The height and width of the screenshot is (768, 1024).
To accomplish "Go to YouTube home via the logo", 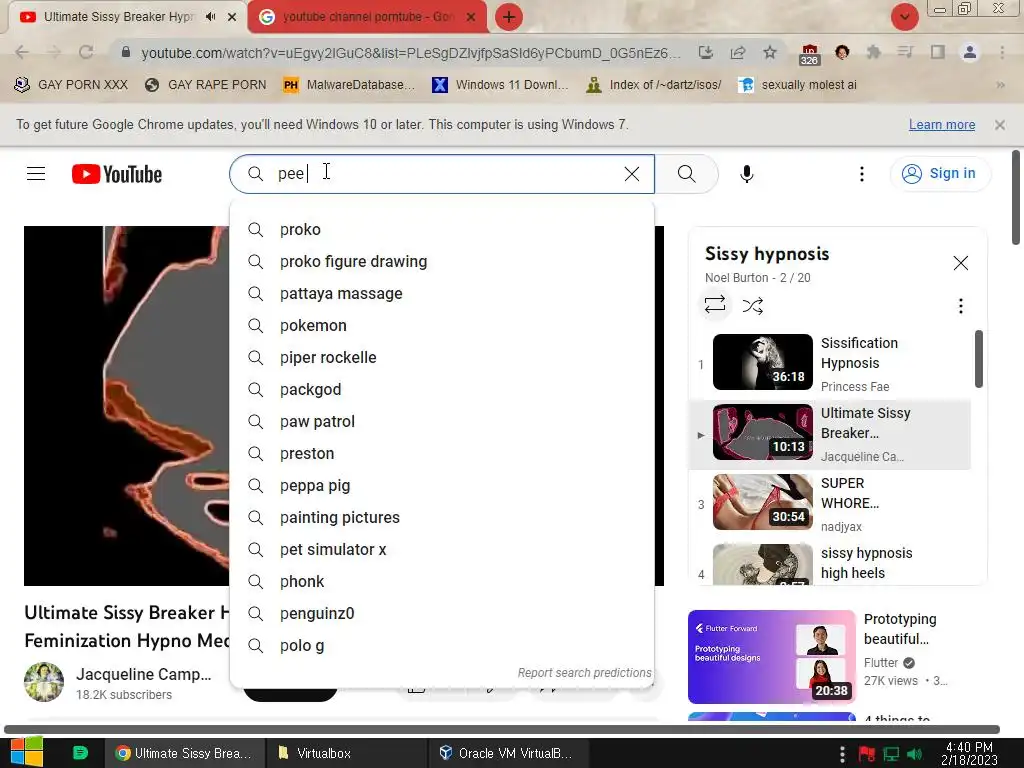I will pyautogui.click(x=117, y=174).
